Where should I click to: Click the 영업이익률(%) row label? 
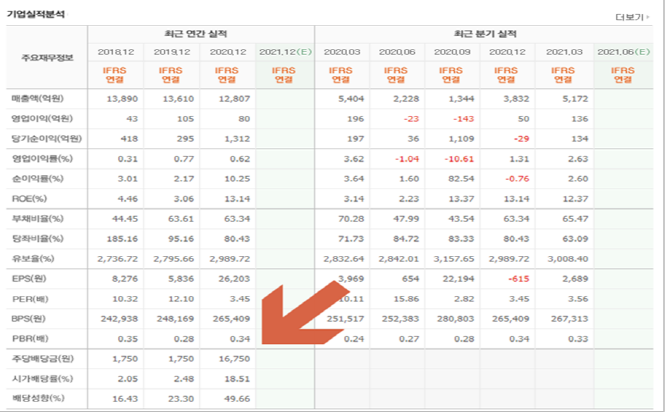coord(42,159)
